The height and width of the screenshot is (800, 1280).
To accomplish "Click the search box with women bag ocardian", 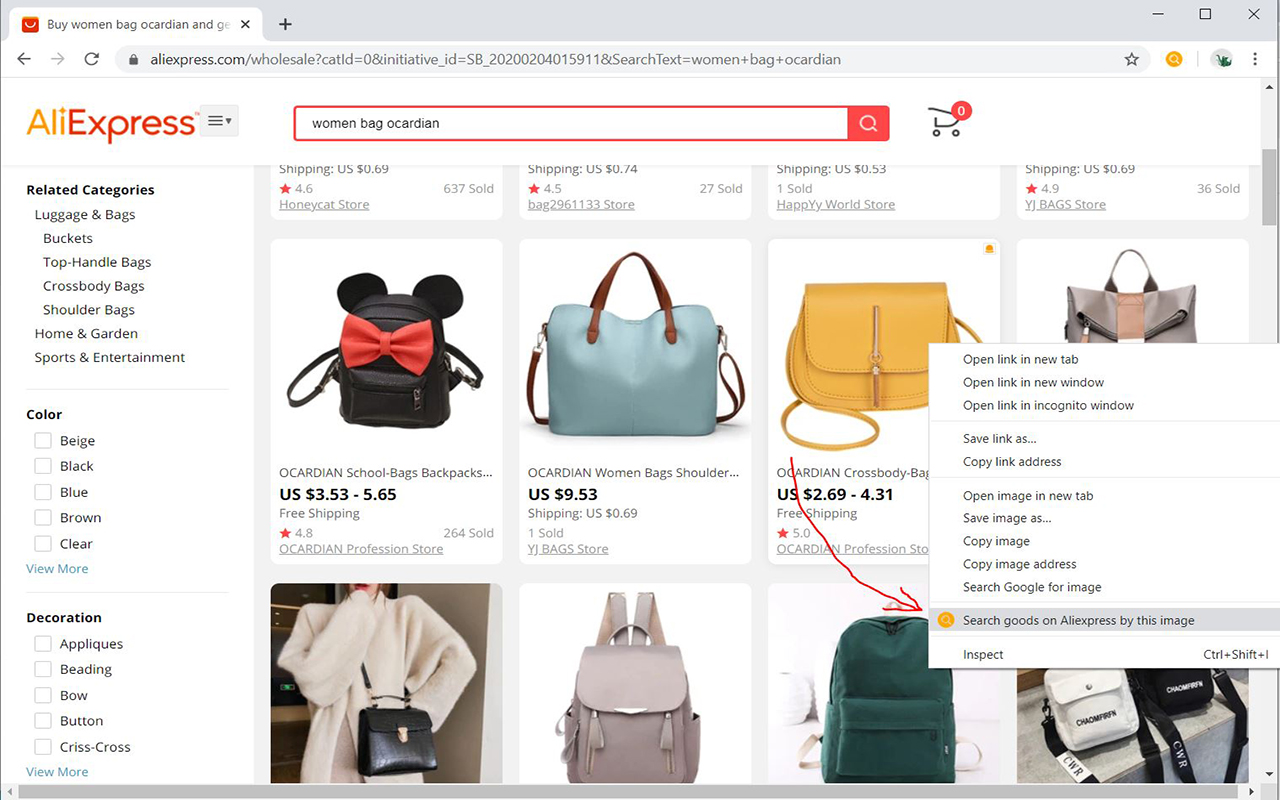I will coord(571,124).
